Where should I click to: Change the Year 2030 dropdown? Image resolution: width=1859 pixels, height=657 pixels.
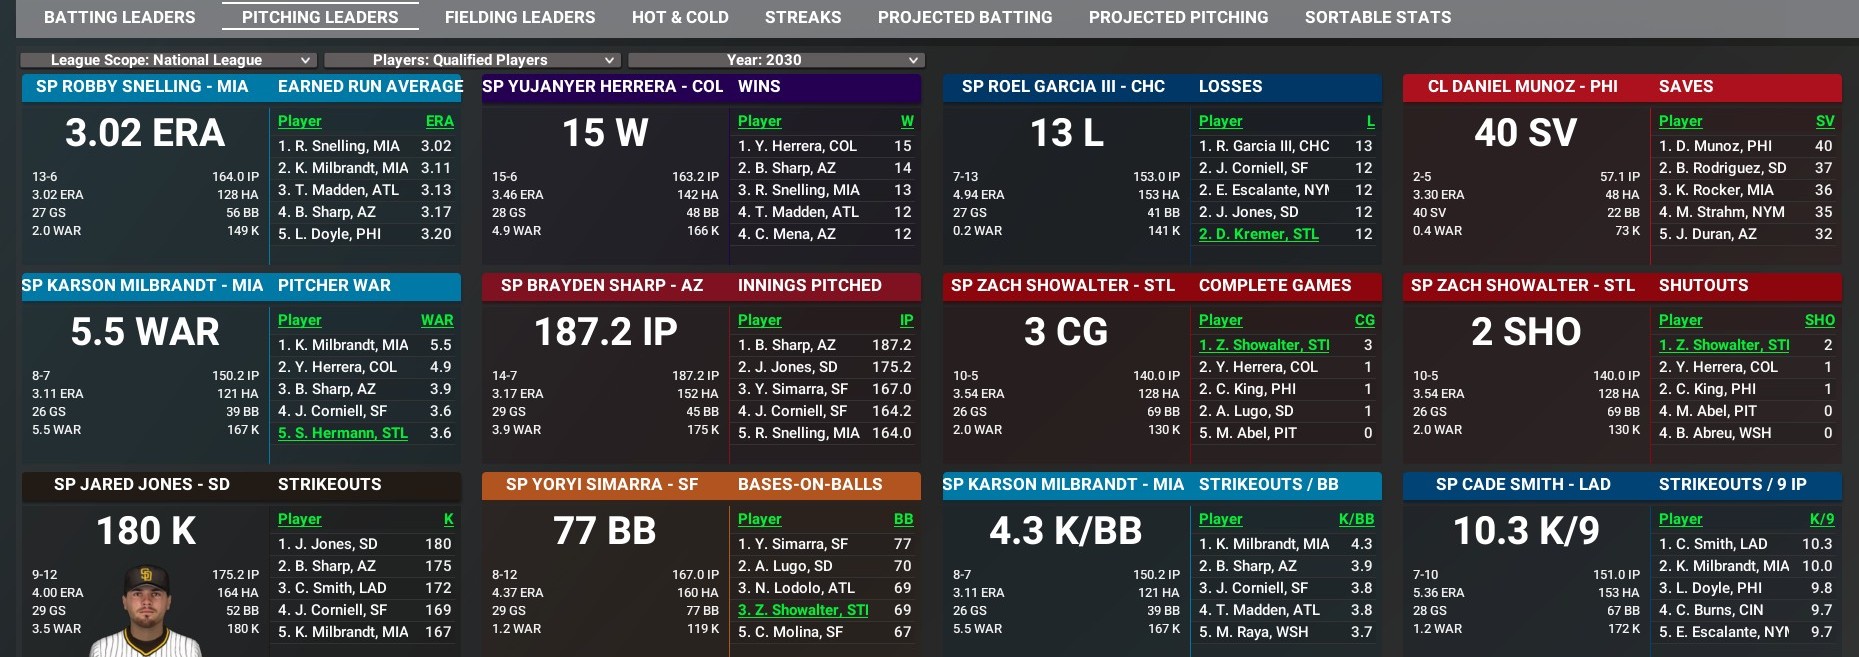click(776, 60)
